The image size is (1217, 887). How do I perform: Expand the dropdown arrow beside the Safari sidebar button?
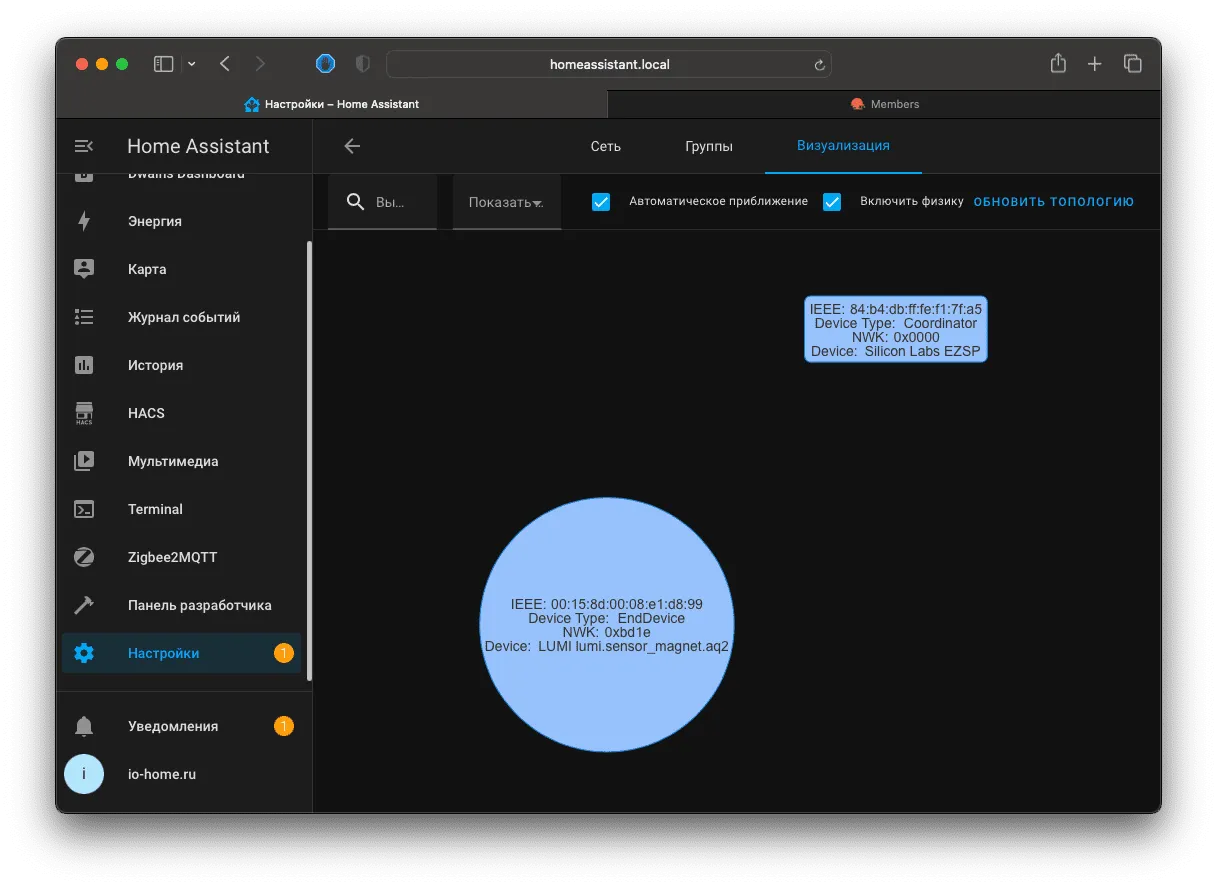192,64
